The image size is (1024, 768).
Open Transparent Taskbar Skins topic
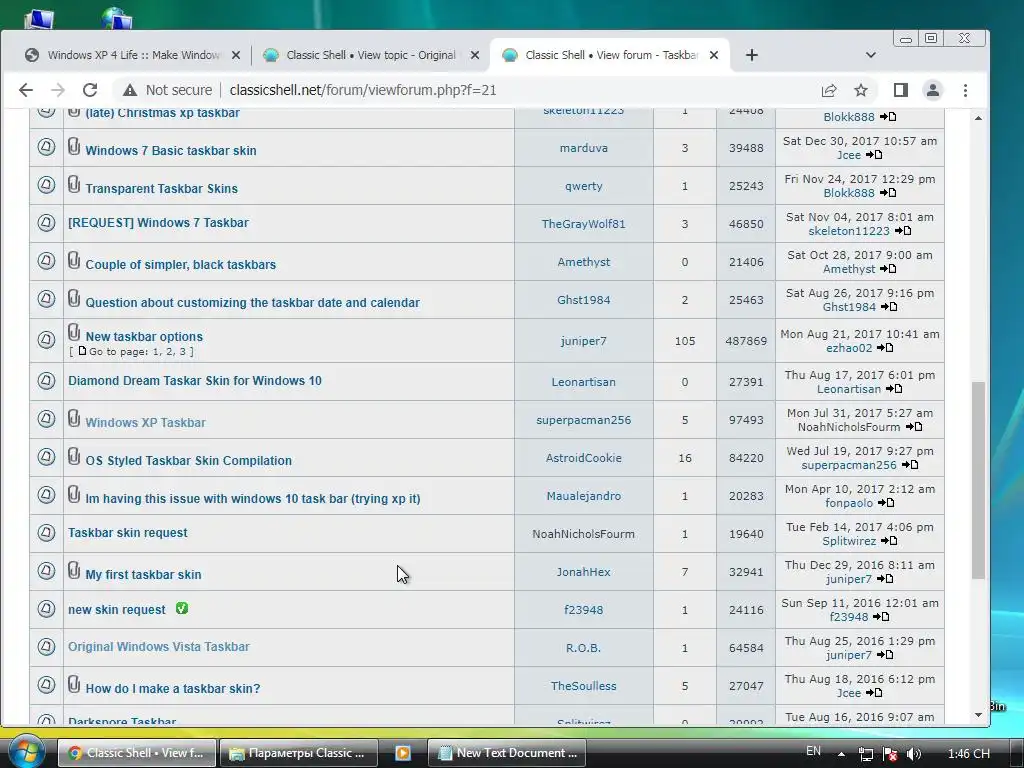[161, 189]
